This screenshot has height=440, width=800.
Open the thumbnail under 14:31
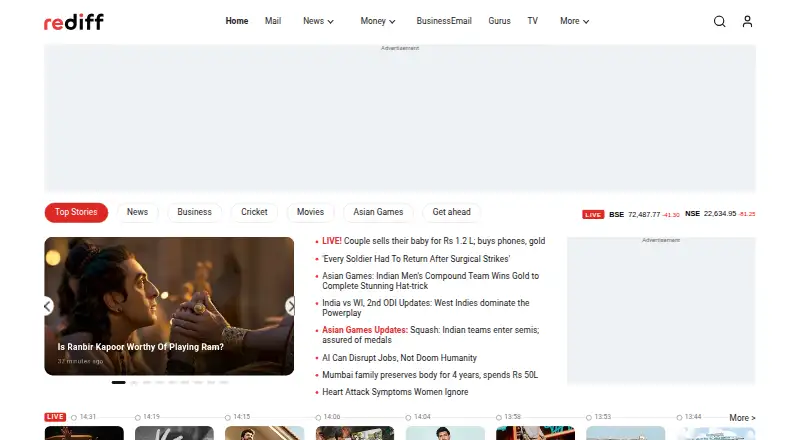point(84,433)
